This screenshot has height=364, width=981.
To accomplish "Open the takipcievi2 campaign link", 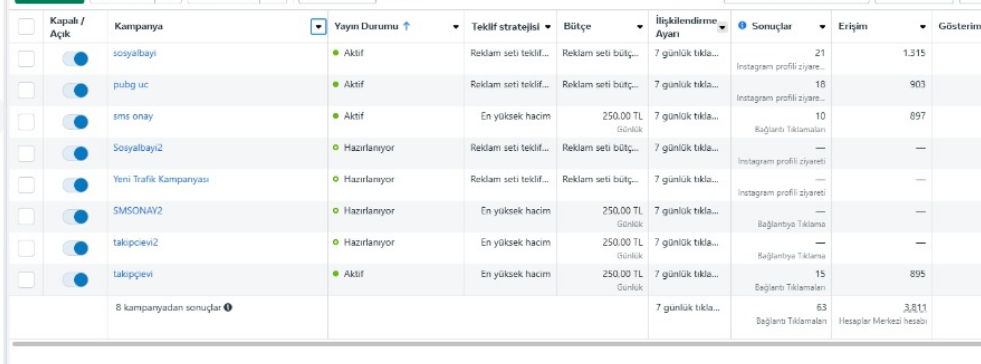I will [136, 242].
